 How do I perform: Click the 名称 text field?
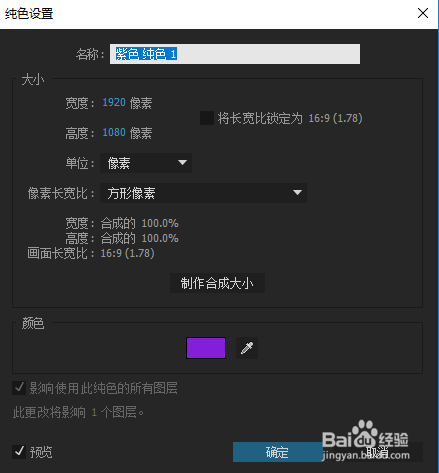coord(235,54)
